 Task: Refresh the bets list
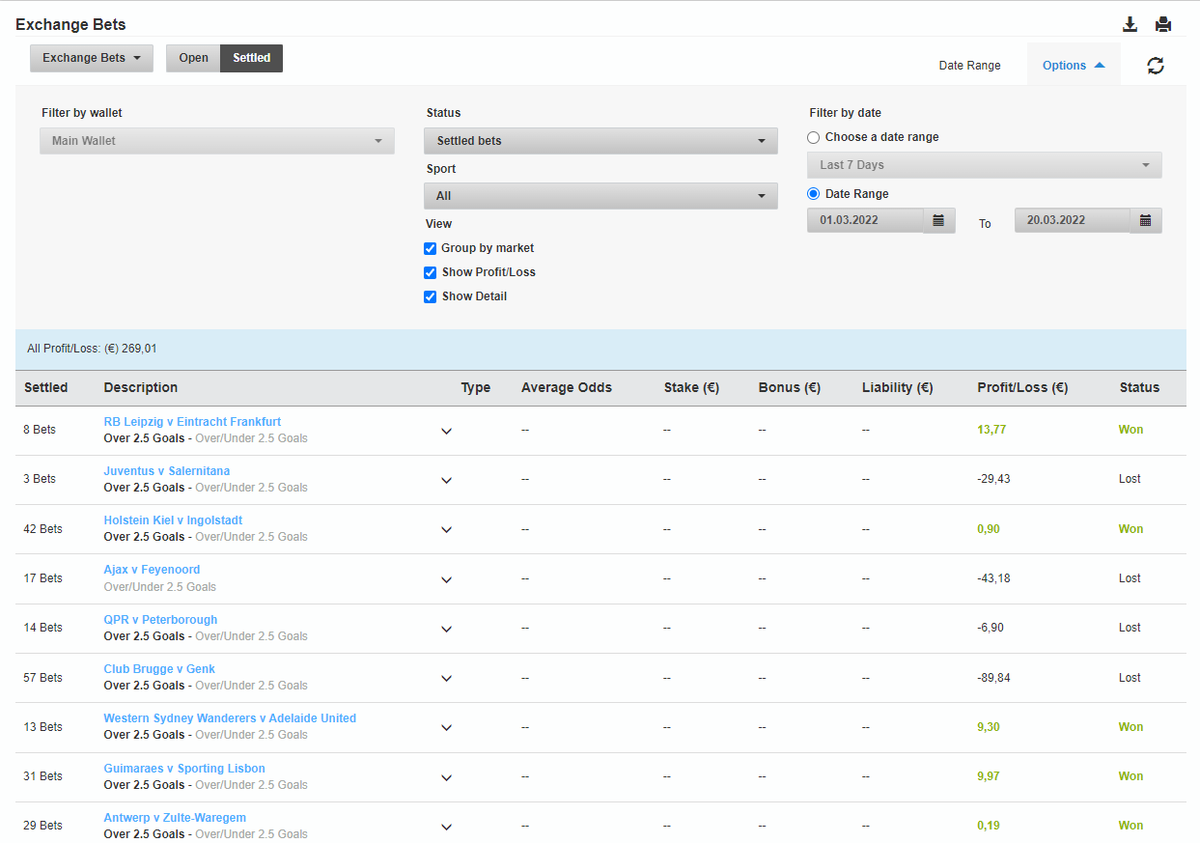tap(1156, 65)
